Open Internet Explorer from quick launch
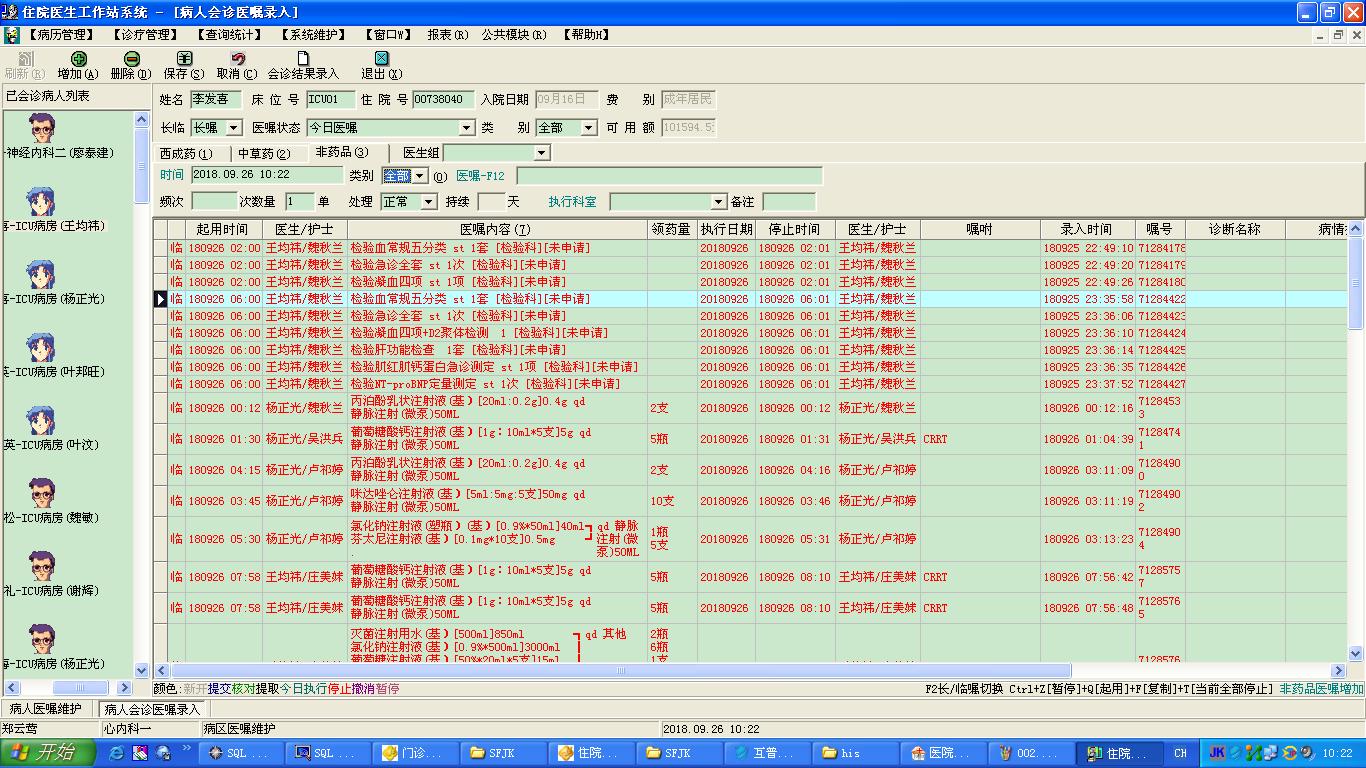The width and height of the screenshot is (1366, 768). 118,753
